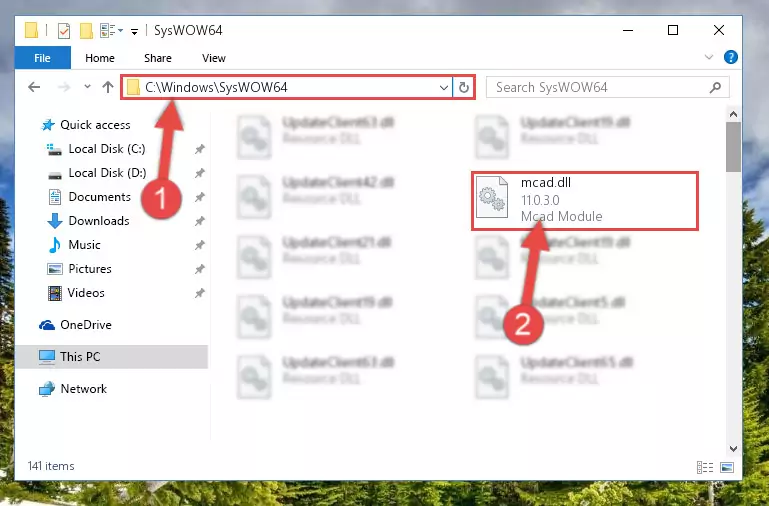Click the vertical scrollbar thumb
The height and width of the screenshot is (506, 769).
coord(733,147)
